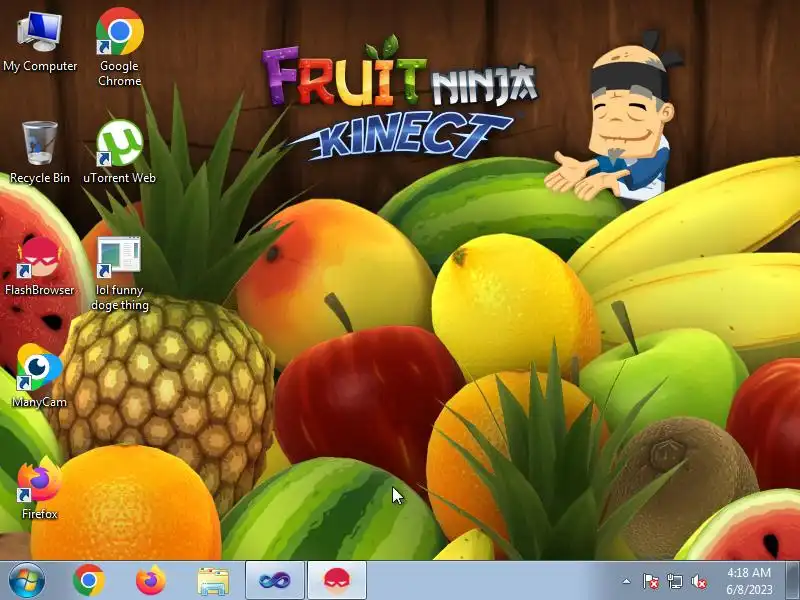Viewport: 800px width, 600px height.
Task: Select the FlashBrowser desktop shortcut
Action: tap(40, 266)
